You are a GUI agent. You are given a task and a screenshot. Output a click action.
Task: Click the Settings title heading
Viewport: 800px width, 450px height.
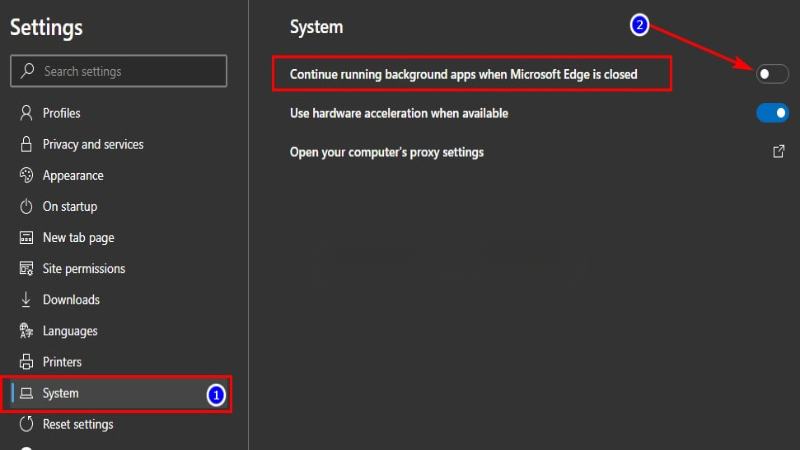coord(46,28)
